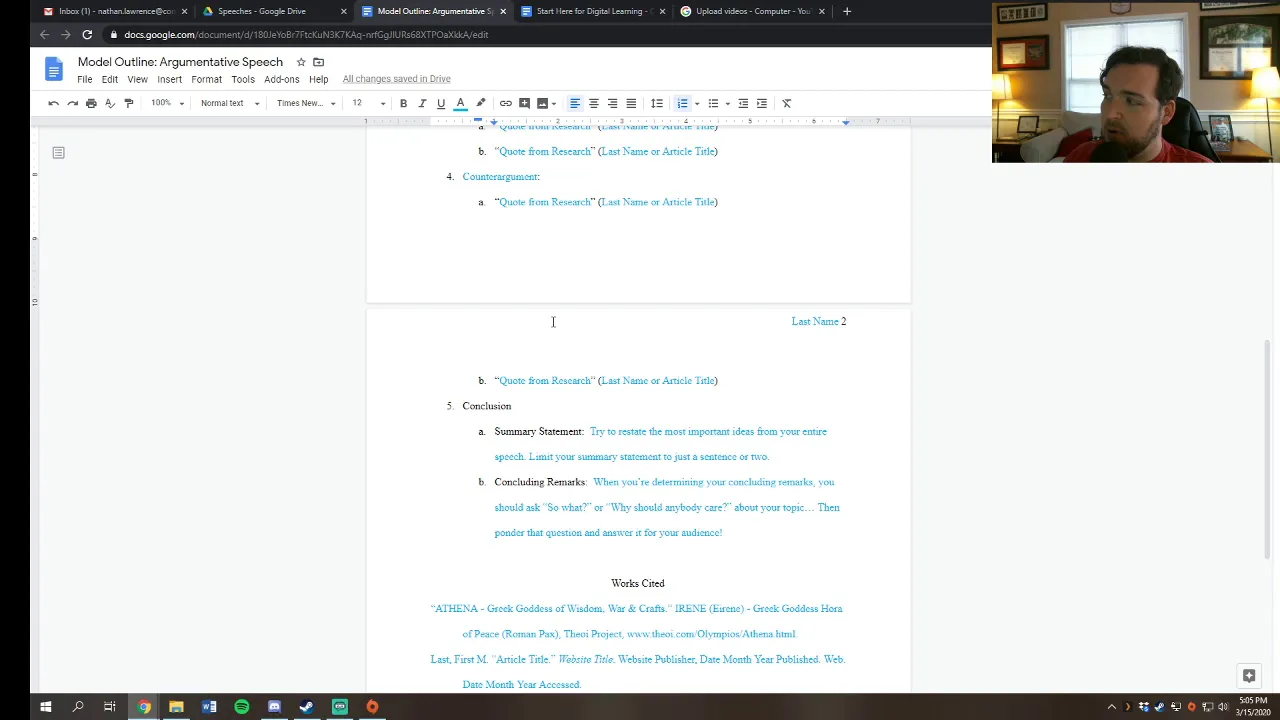Undo the last edit with the undo icon
Viewport: 1280px width, 720px height.
coord(54,103)
